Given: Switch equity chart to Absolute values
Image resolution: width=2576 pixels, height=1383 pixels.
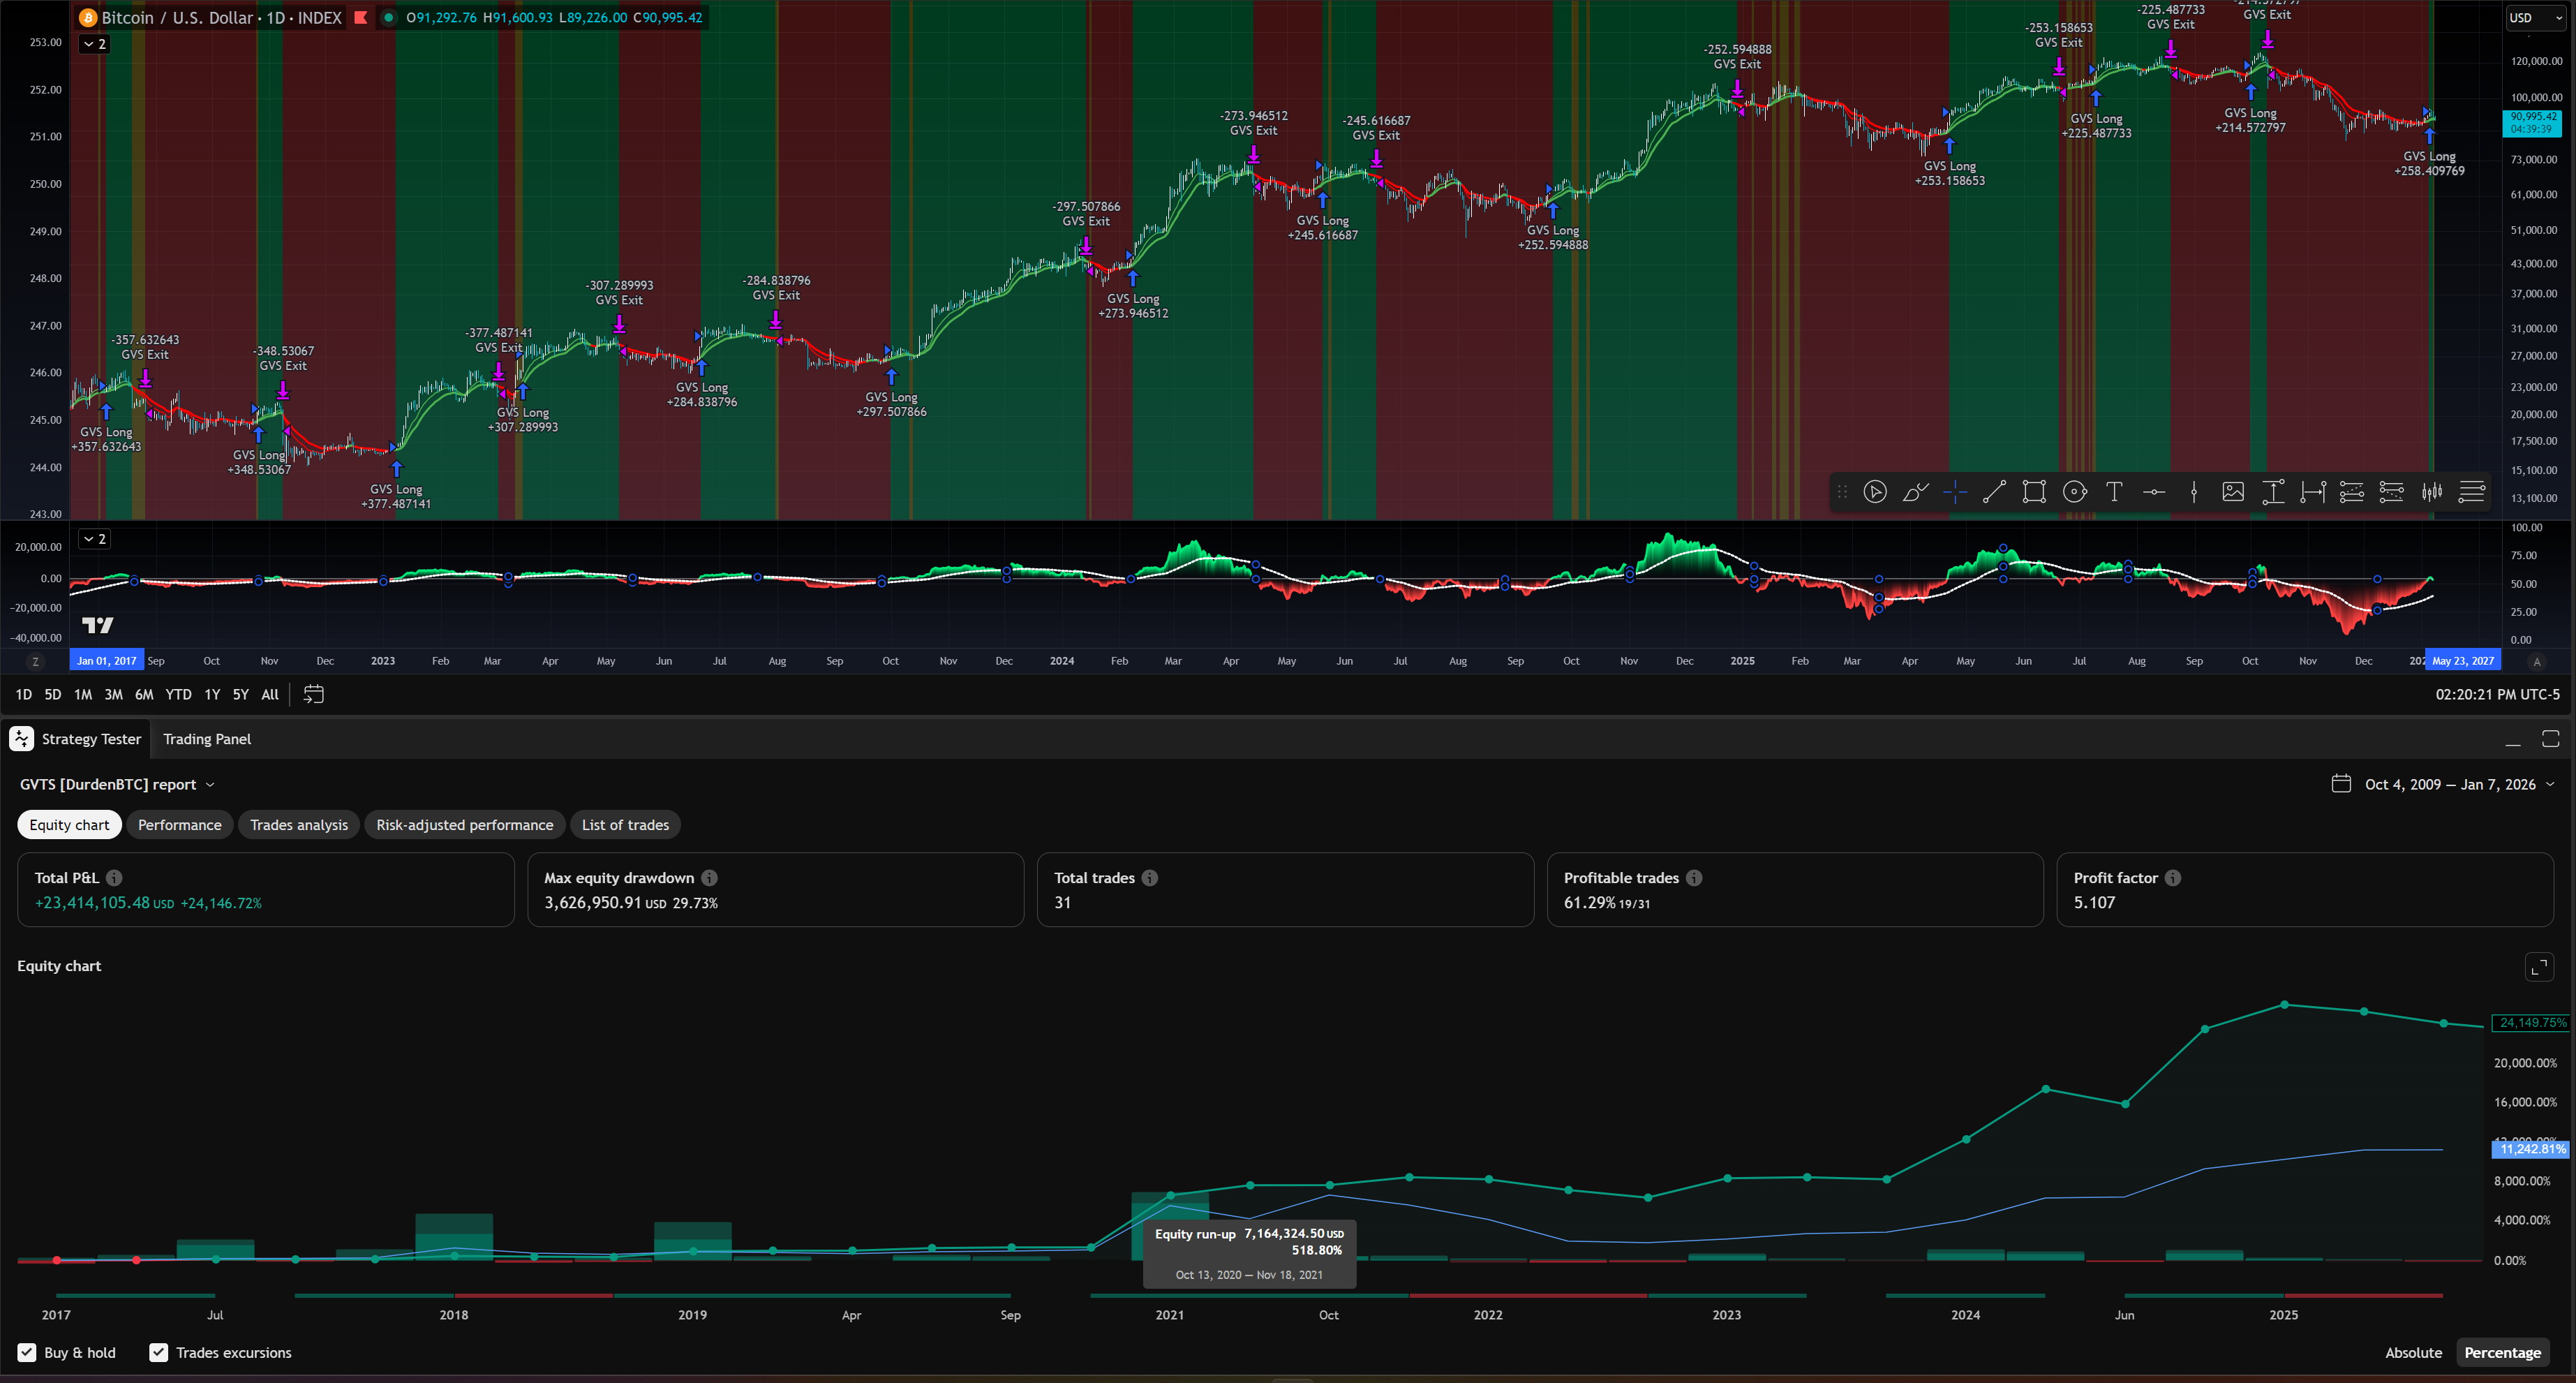Looking at the screenshot, I should (x=2413, y=1352).
